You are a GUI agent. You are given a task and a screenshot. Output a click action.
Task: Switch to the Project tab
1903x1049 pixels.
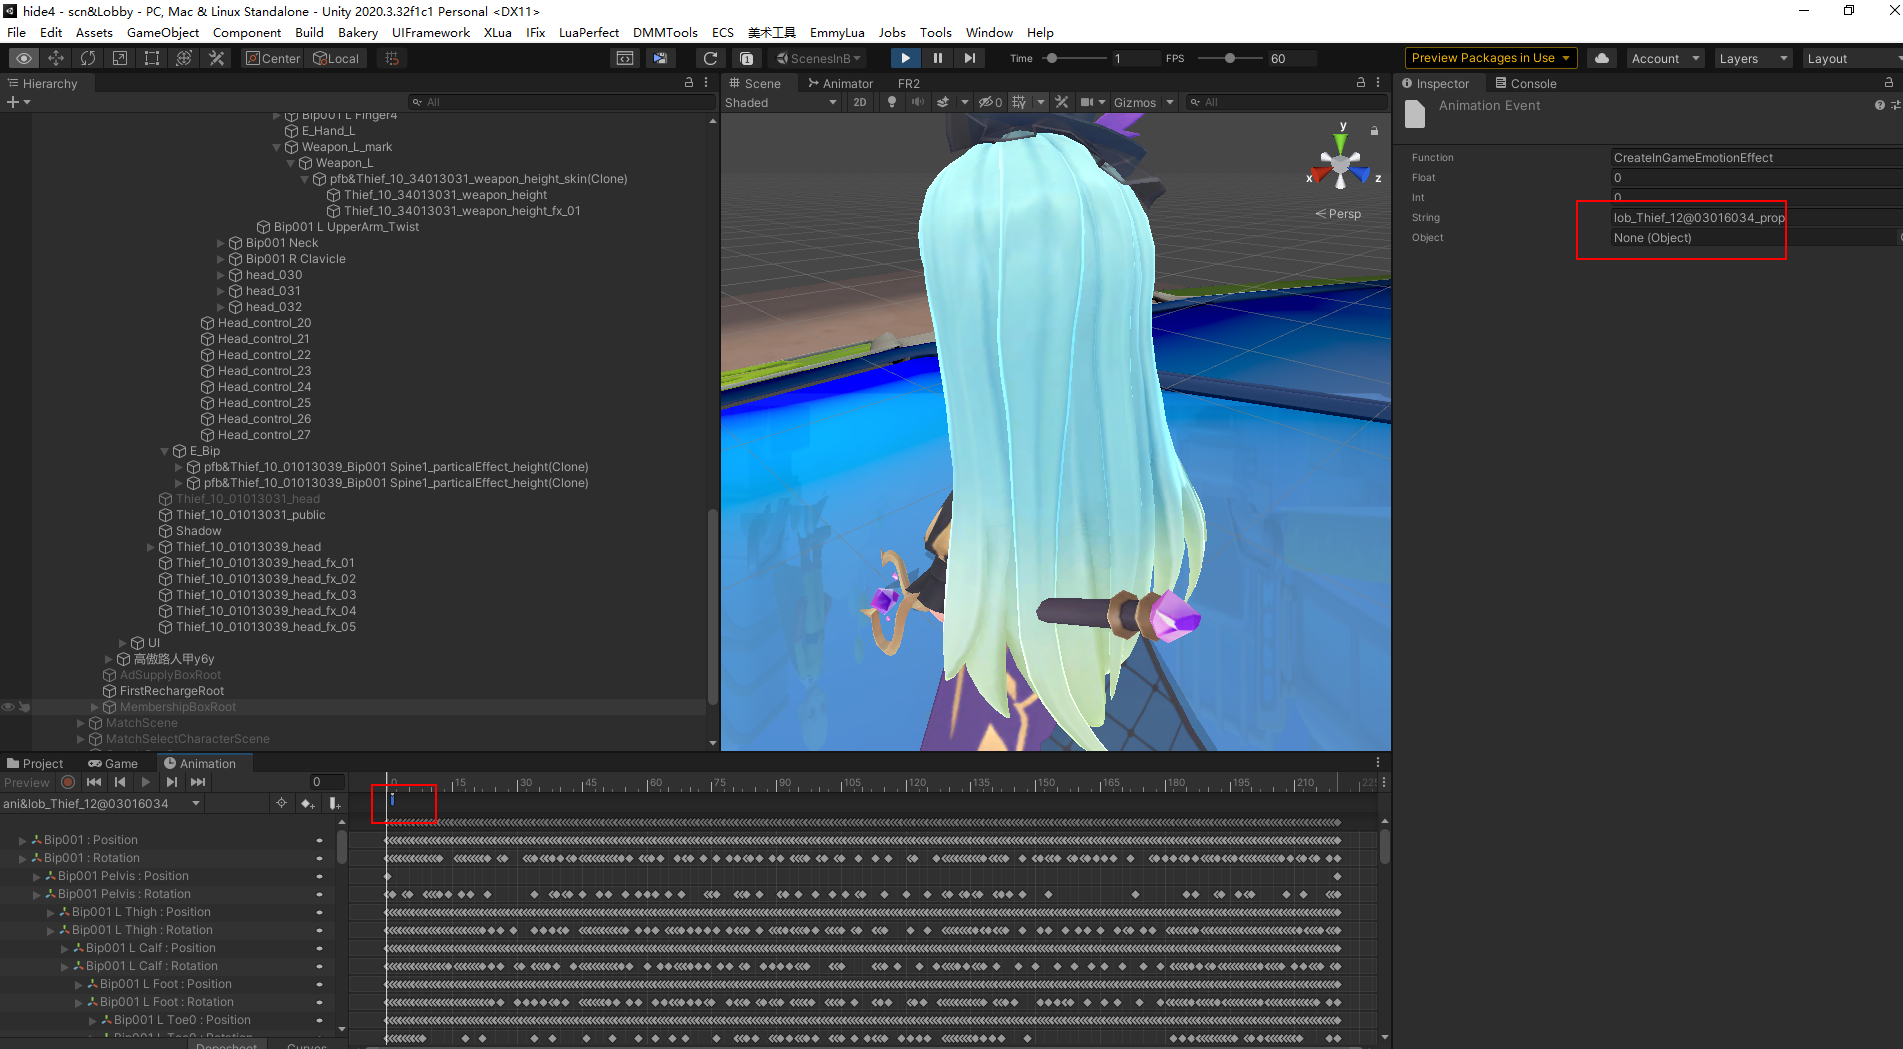[x=35, y=763]
